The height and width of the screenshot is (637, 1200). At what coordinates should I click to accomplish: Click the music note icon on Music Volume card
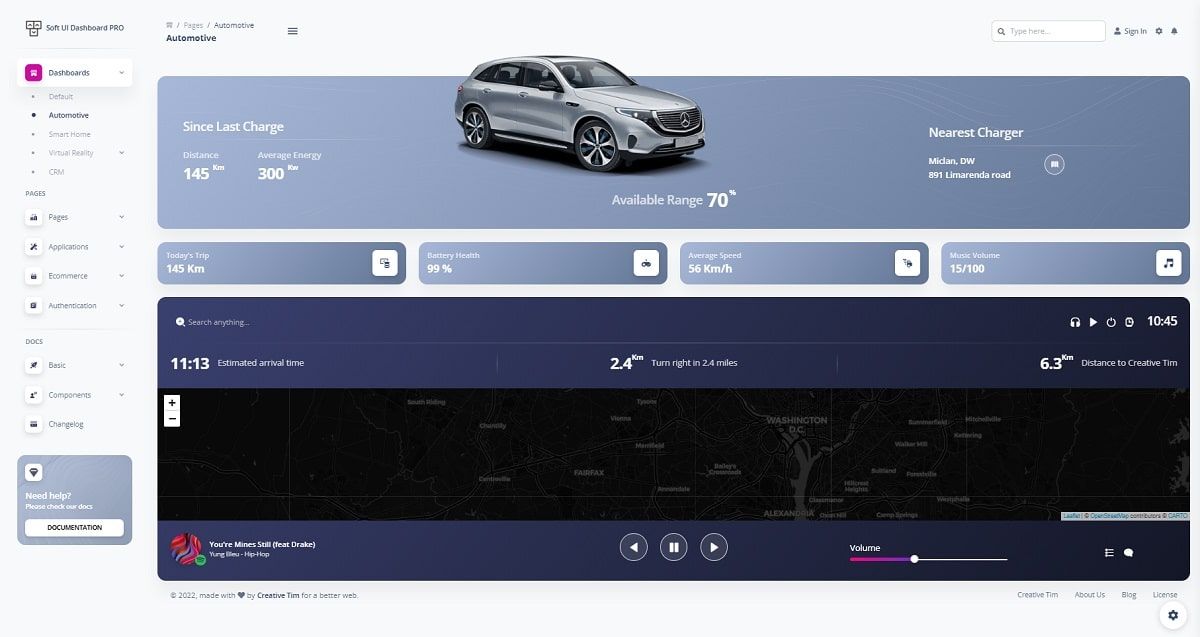(x=1168, y=262)
